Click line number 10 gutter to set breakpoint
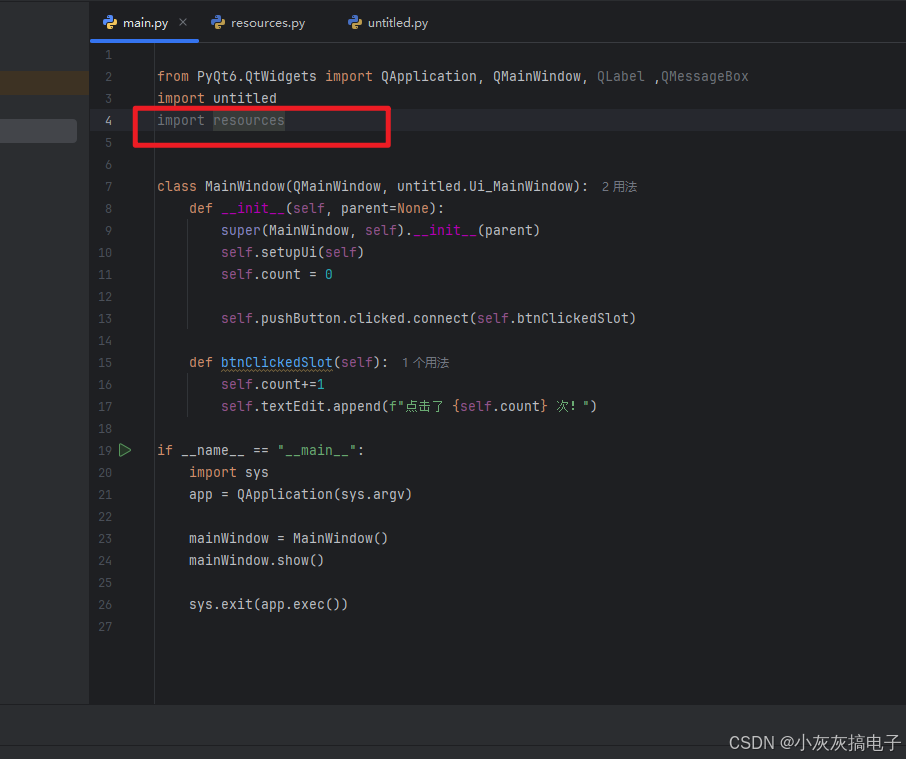Screen dimensions: 906x759 (105, 252)
